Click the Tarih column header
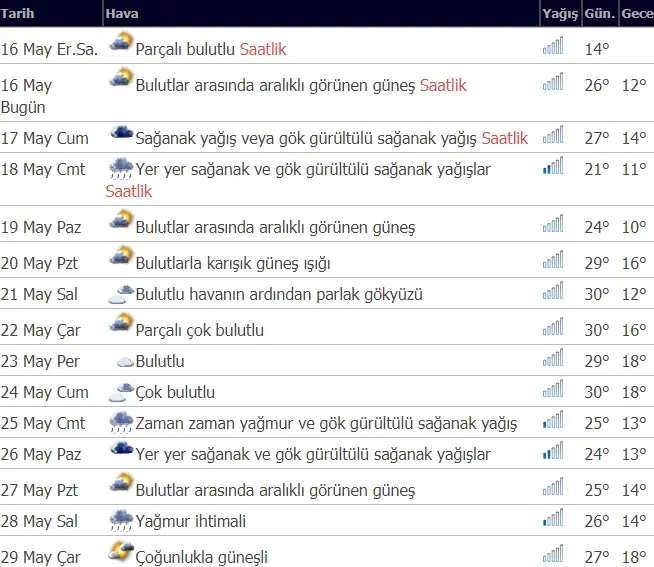 [x=17, y=13]
